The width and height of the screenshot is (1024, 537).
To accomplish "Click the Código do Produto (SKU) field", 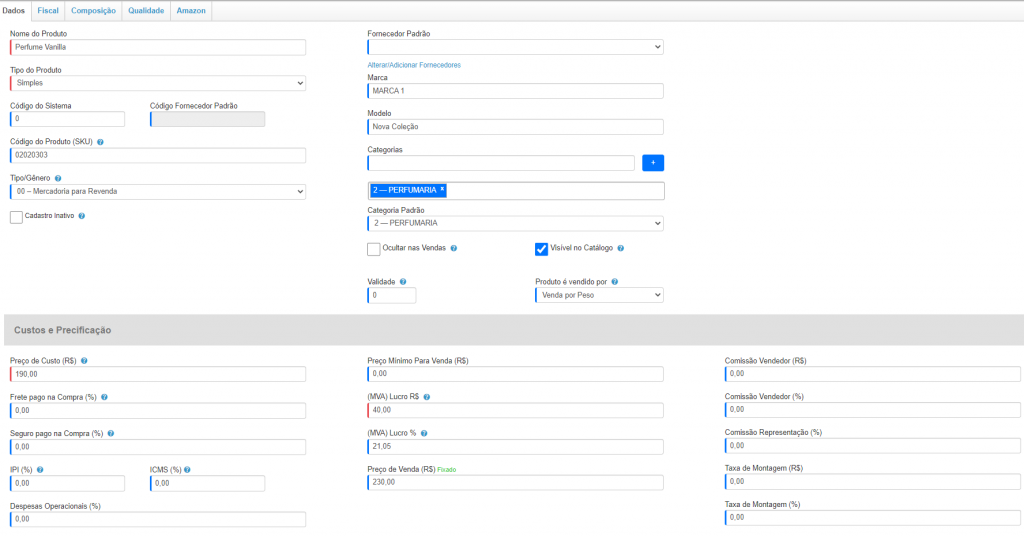I will click(158, 155).
